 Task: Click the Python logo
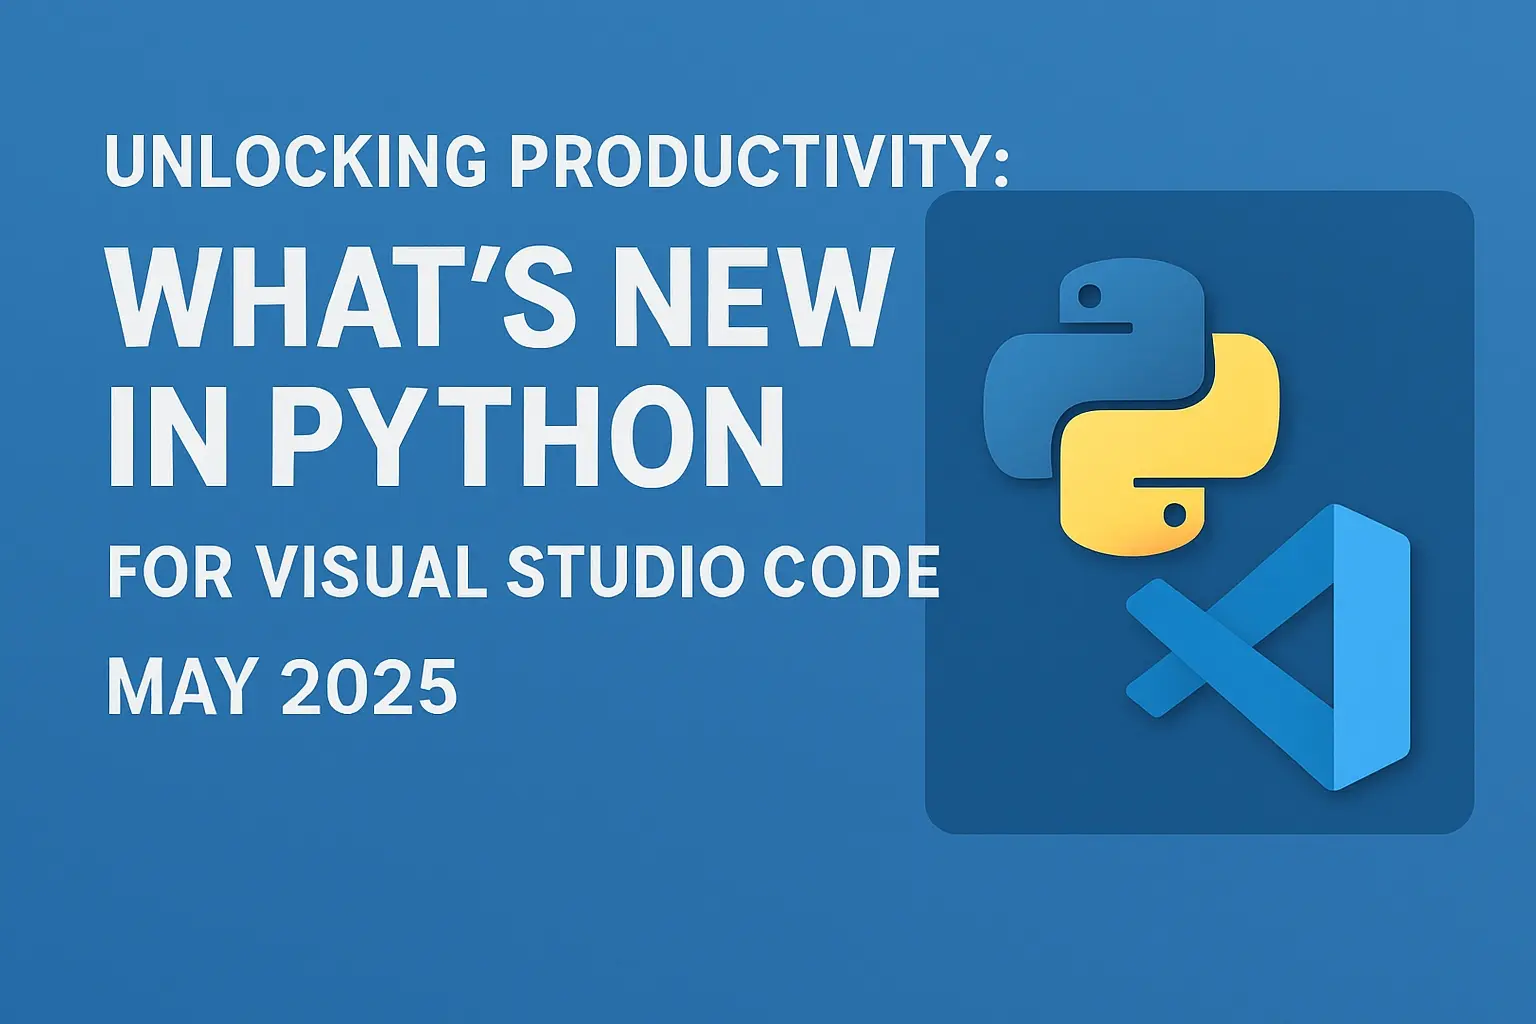pyautogui.click(x=1130, y=408)
